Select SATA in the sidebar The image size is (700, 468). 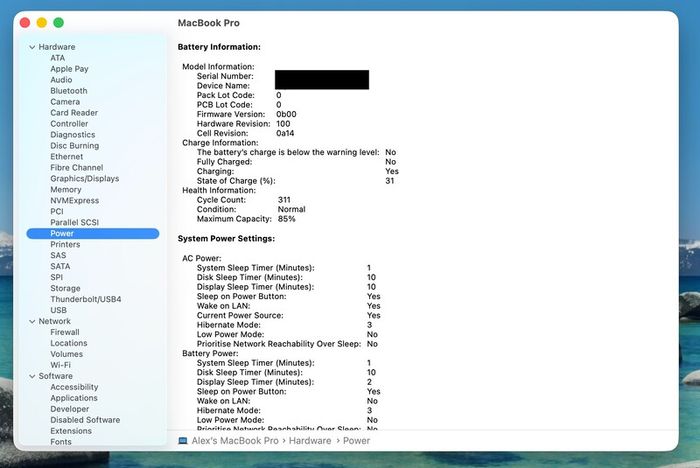point(60,266)
